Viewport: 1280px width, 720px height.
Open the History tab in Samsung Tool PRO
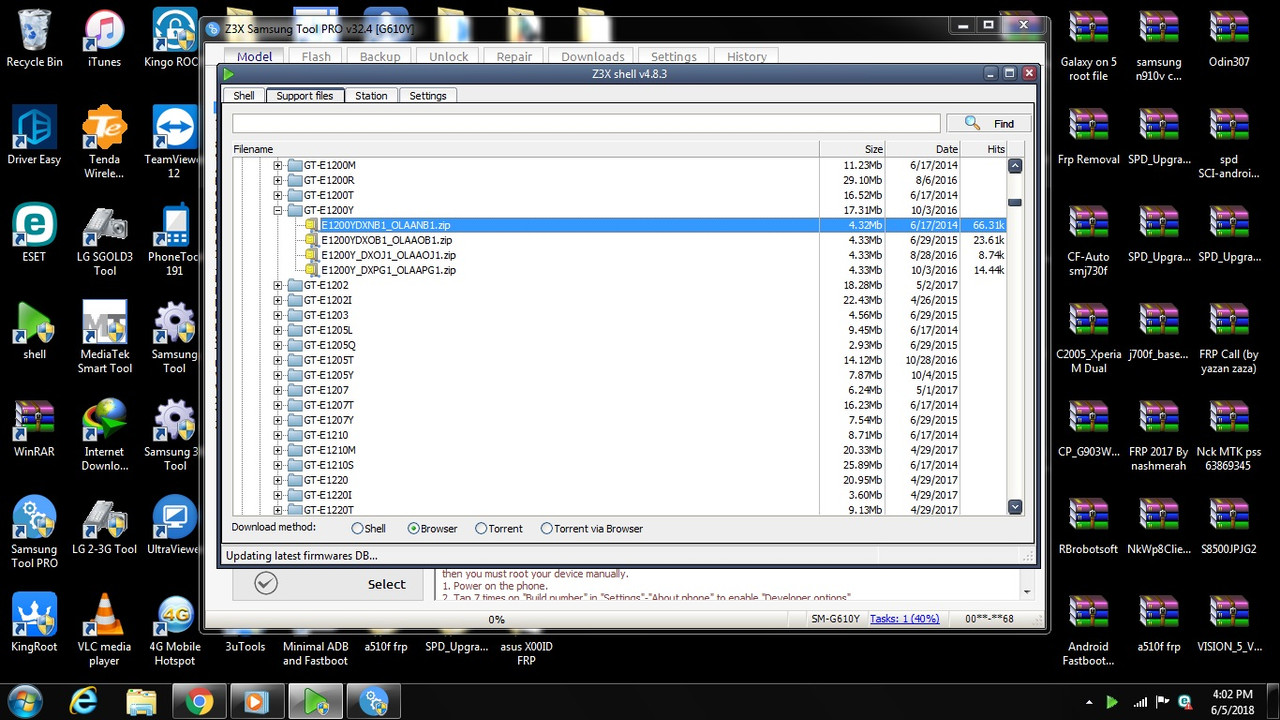click(747, 57)
